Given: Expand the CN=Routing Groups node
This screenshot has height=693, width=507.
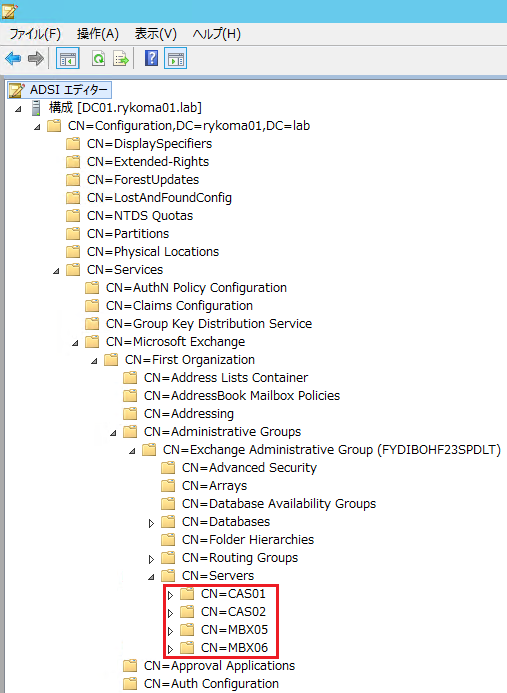Looking at the screenshot, I should pos(151,559).
